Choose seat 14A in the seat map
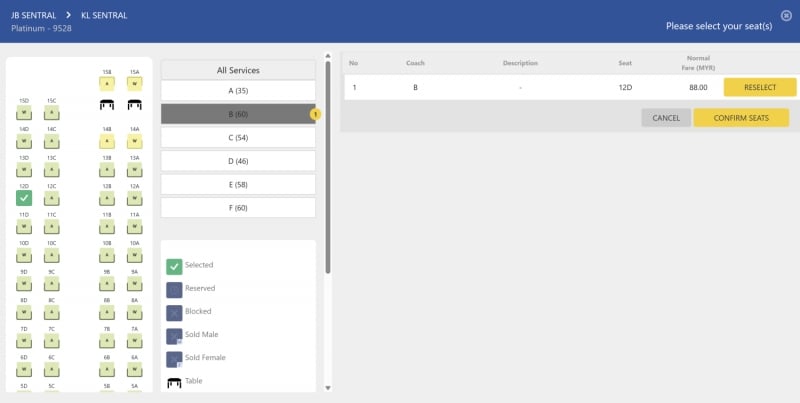The width and height of the screenshot is (800, 403). pyautogui.click(x=134, y=141)
